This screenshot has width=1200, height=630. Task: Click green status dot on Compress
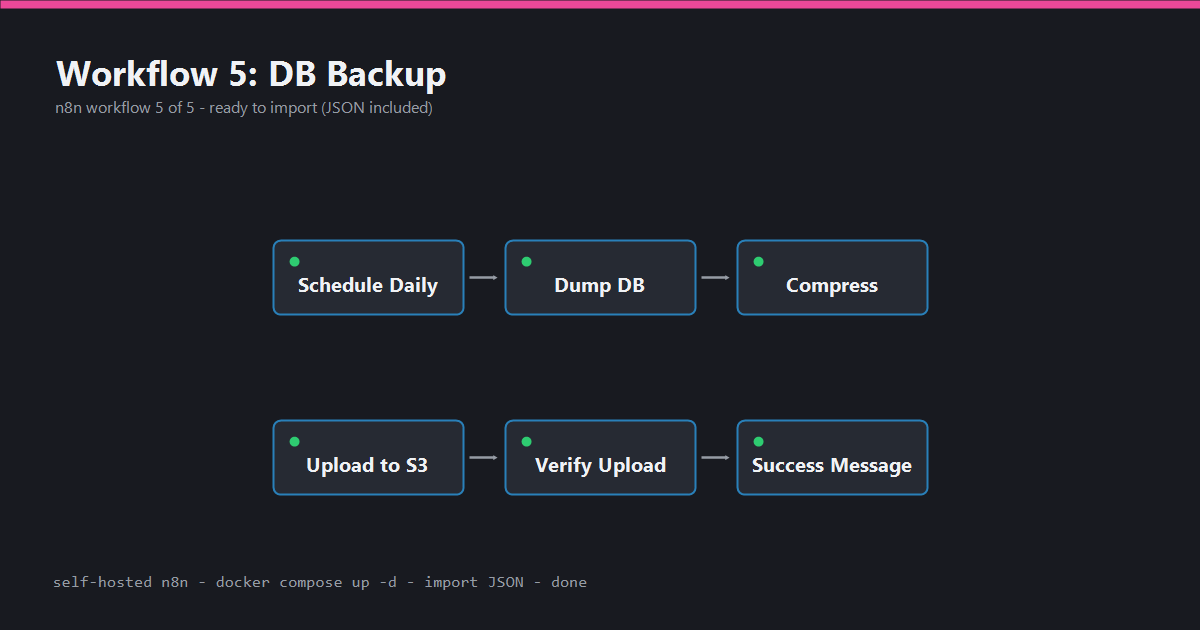tap(758, 261)
